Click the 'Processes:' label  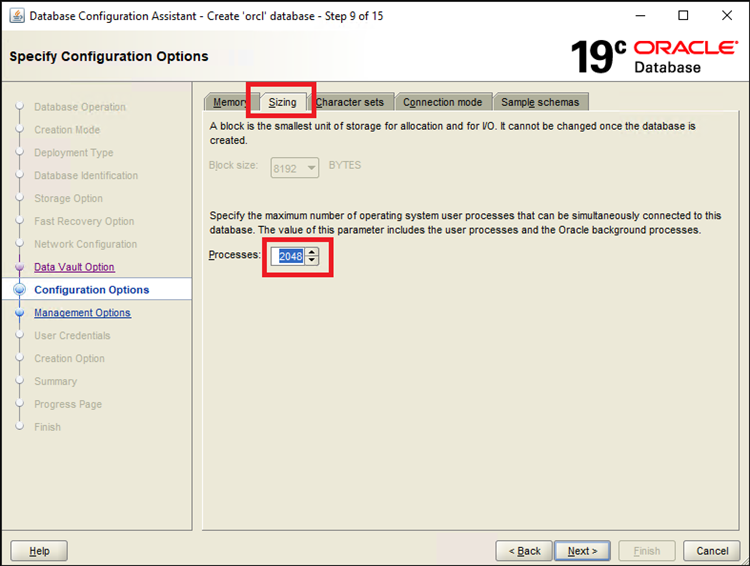point(234,255)
